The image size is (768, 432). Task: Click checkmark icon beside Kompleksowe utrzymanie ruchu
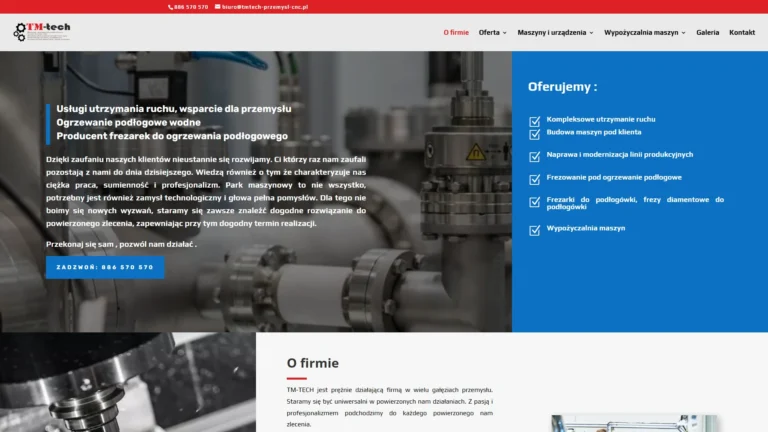(x=534, y=121)
